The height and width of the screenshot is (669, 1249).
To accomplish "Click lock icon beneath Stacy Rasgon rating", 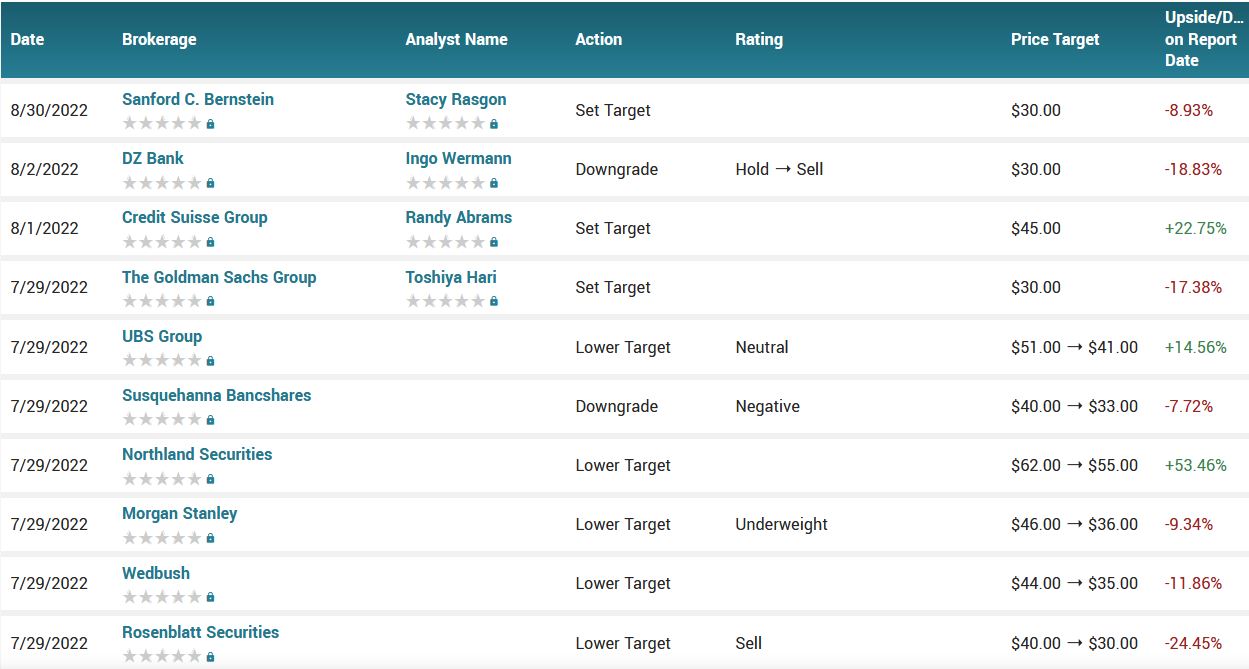I will pos(494,124).
